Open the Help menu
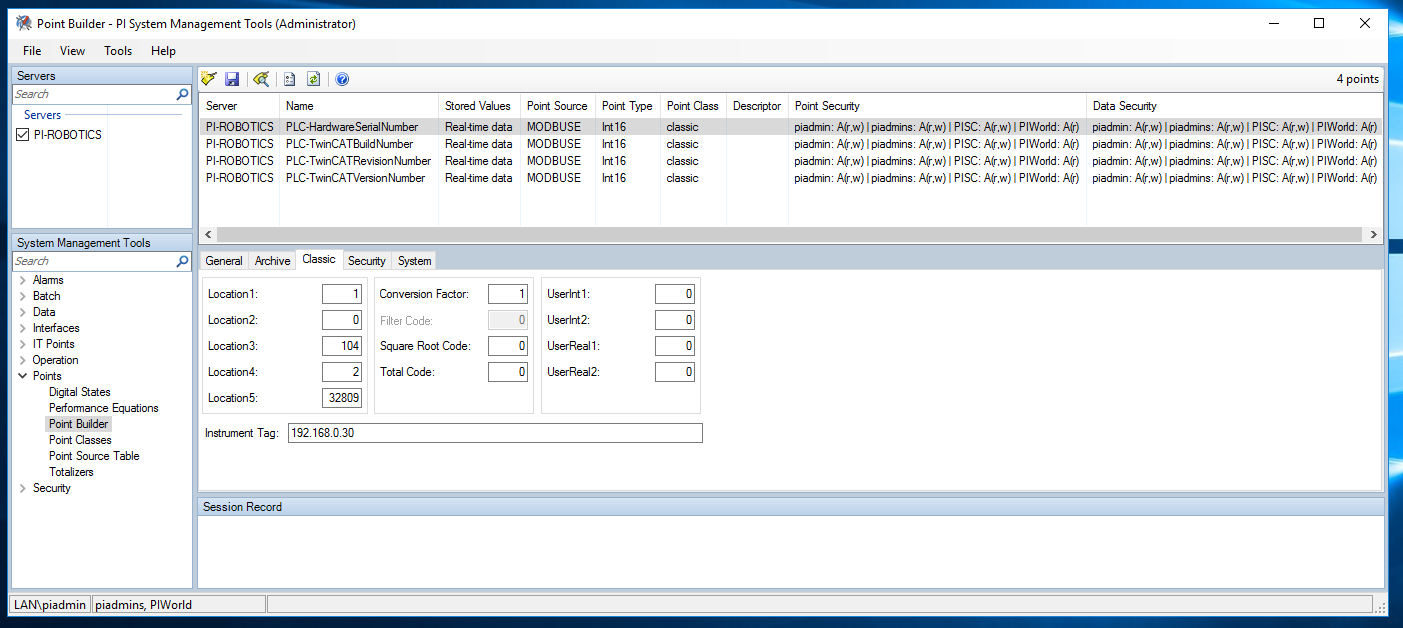The height and width of the screenshot is (628, 1403). [x=163, y=51]
